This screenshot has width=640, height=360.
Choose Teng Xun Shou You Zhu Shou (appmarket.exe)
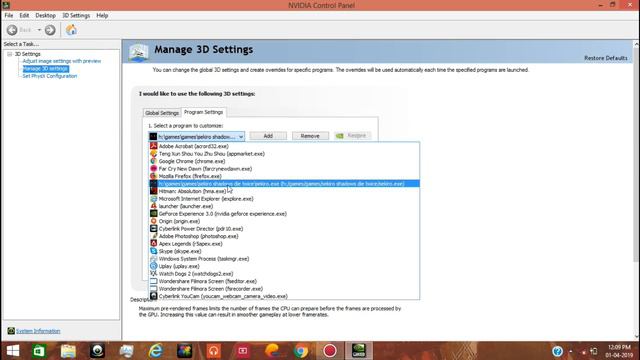pyautogui.click(x=284, y=154)
